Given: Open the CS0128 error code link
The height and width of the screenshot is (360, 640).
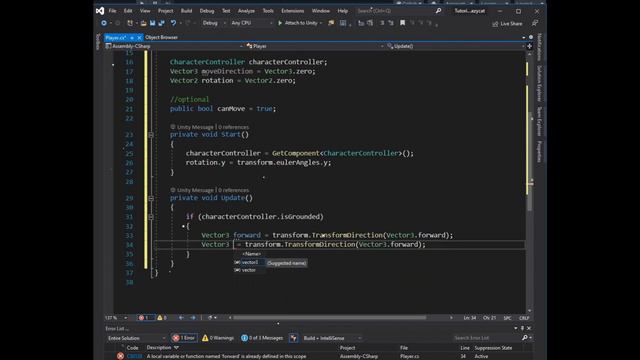Looking at the screenshot, I should [x=134, y=356].
